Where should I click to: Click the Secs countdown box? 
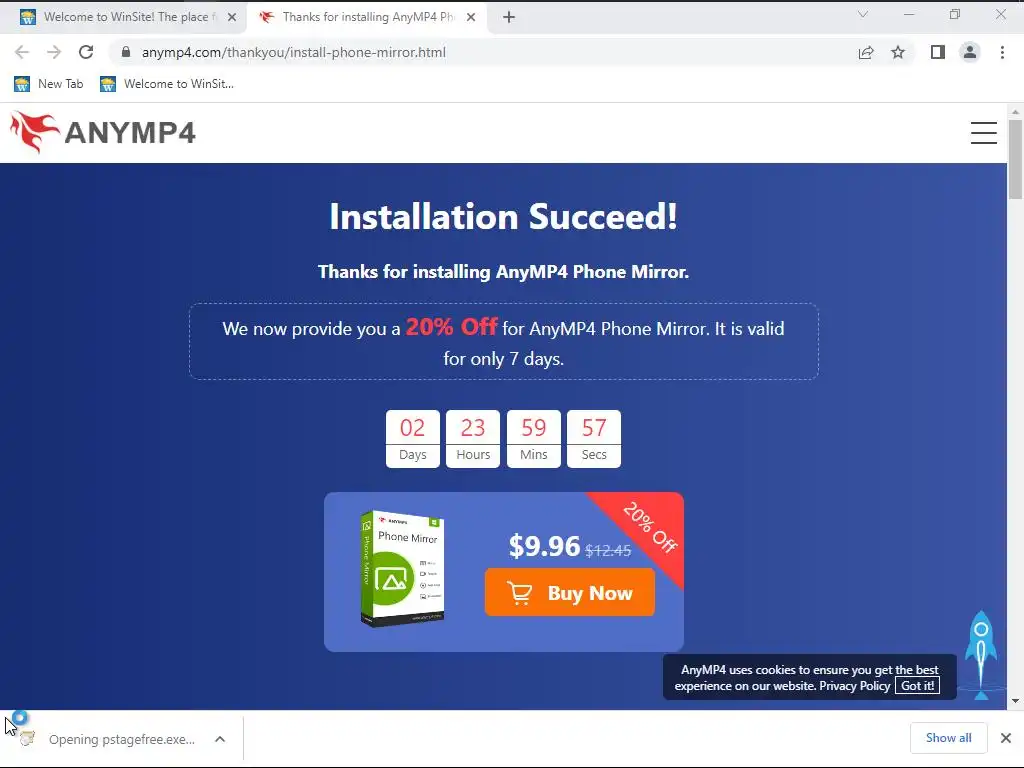[594, 439]
